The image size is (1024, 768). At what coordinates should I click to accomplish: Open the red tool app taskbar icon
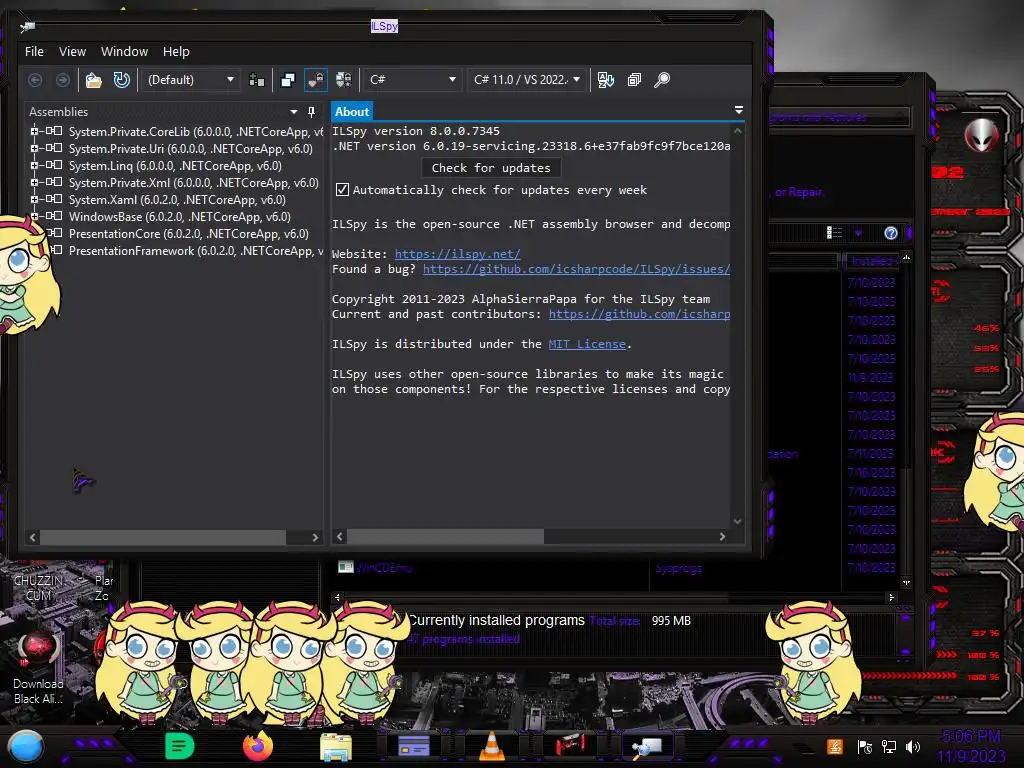pos(570,744)
